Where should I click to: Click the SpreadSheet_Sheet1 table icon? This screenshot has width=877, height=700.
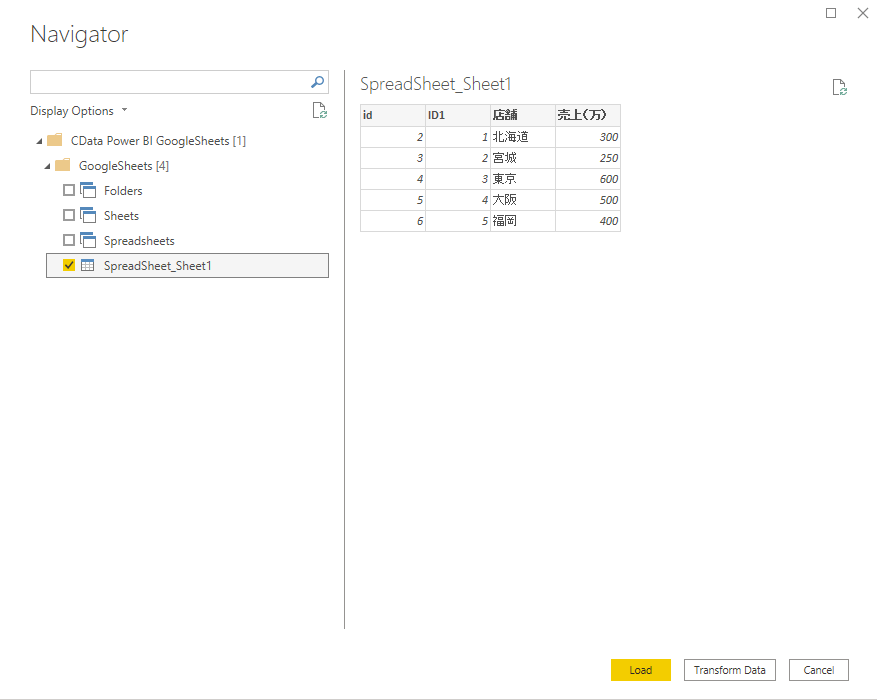pos(88,266)
